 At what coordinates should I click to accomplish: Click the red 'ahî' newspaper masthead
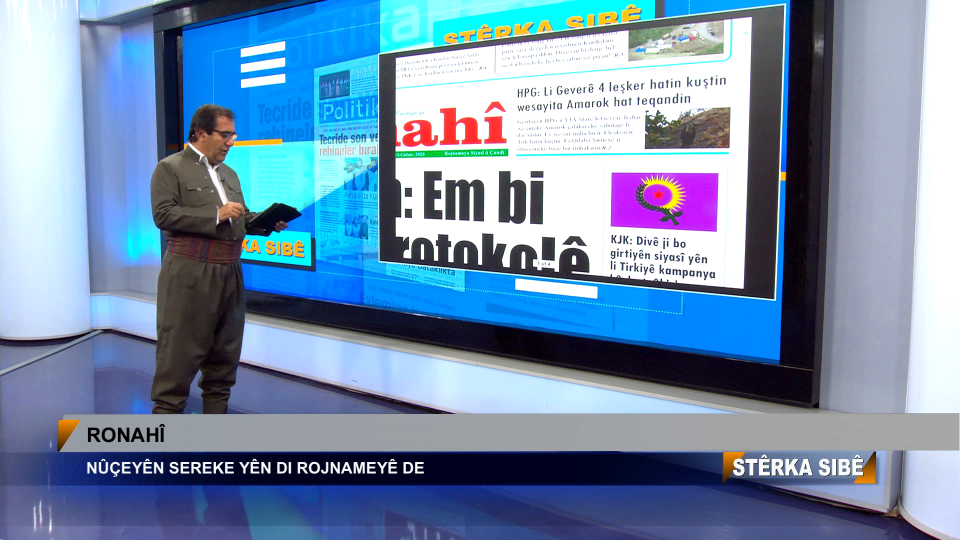[x=450, y=126]
